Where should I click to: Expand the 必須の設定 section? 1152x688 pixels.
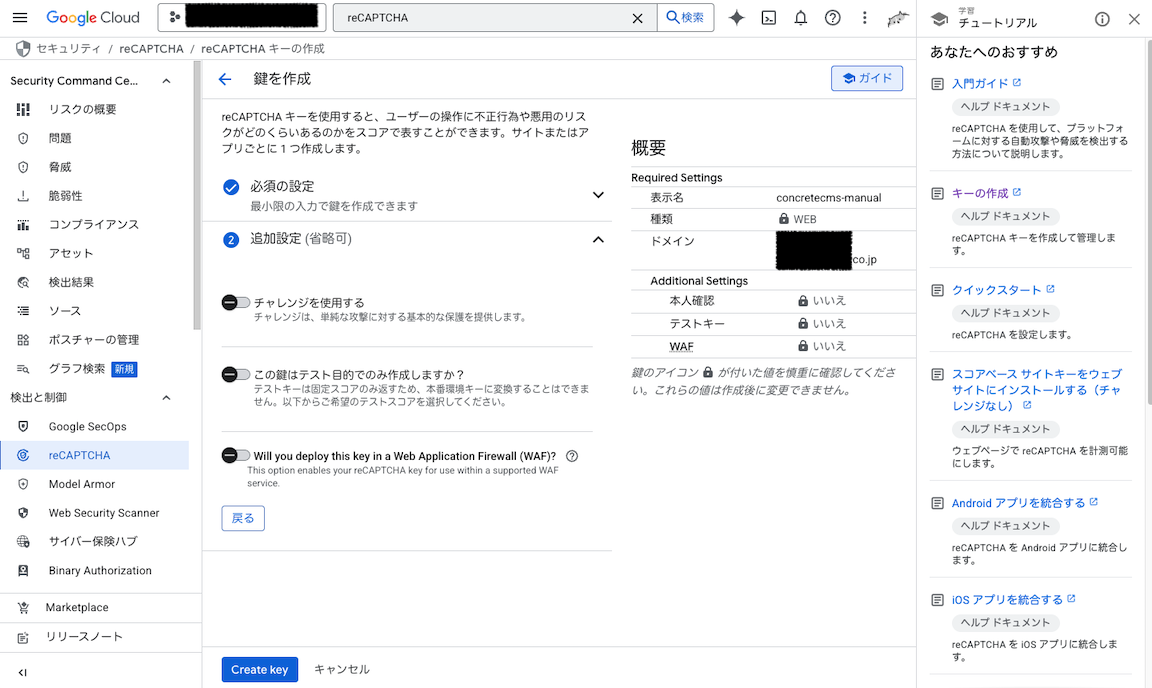[x=598, y=194]
